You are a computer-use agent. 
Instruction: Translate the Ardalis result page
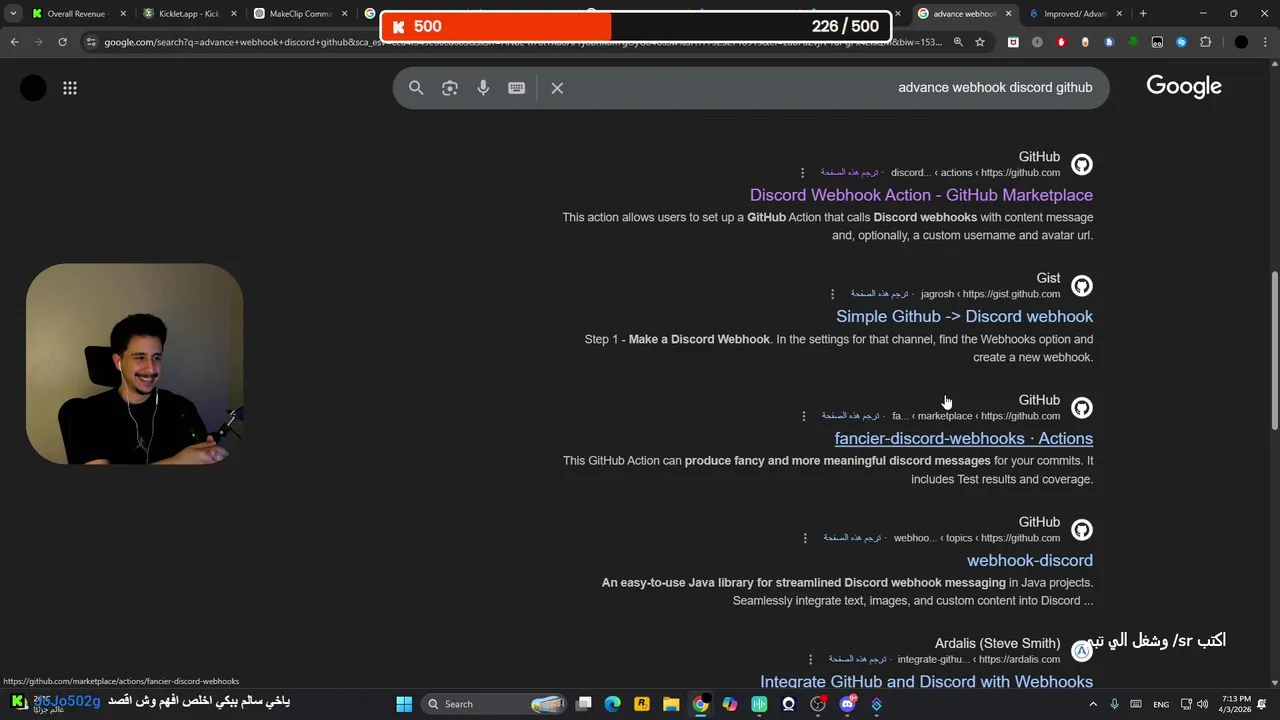(x=857, y=659)
